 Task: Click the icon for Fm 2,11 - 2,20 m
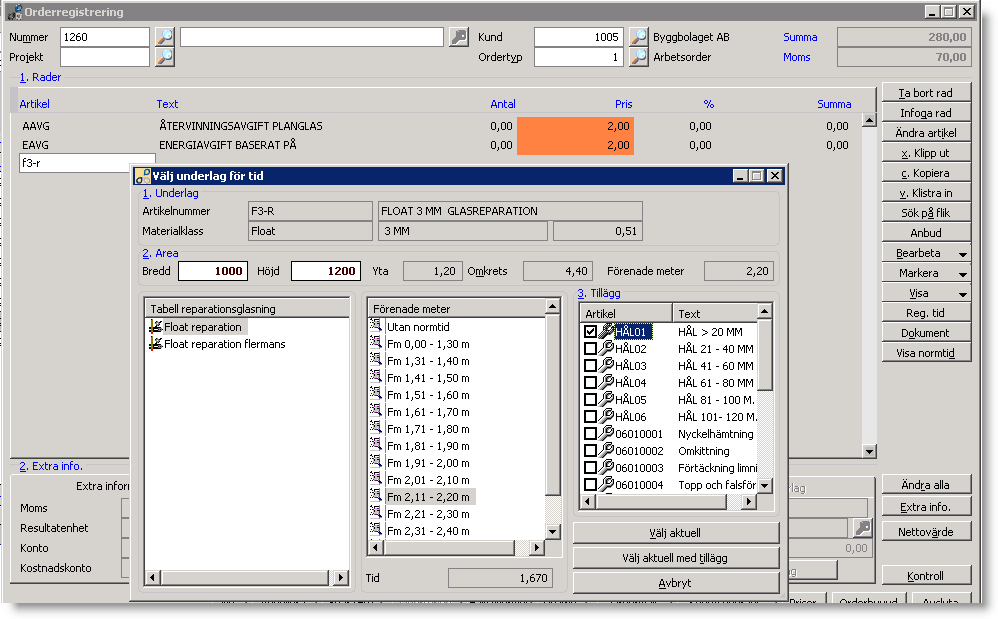pyautogui.click(x=376, y=496)
